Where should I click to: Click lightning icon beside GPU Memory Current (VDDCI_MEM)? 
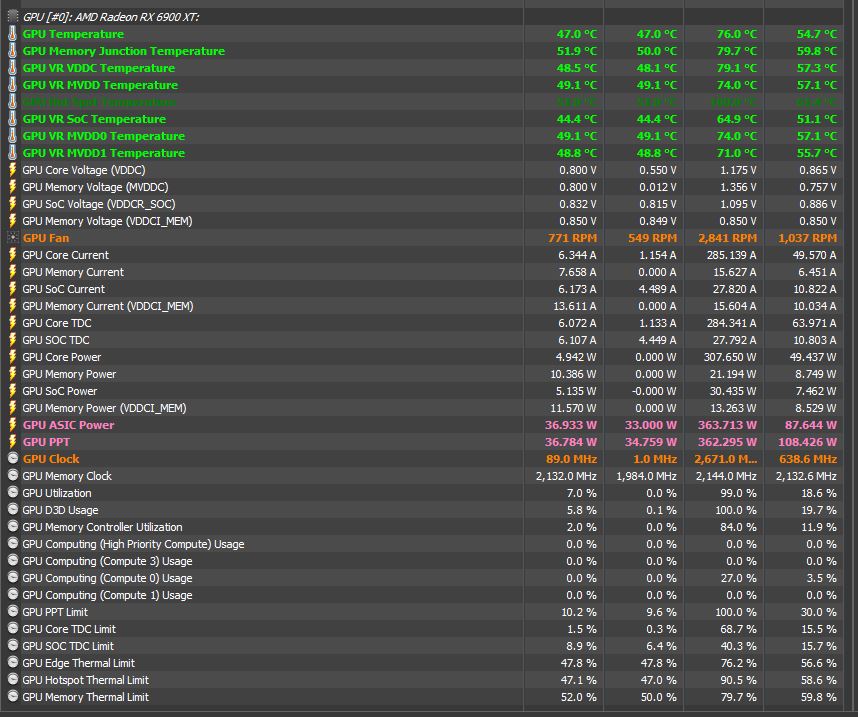13,305
